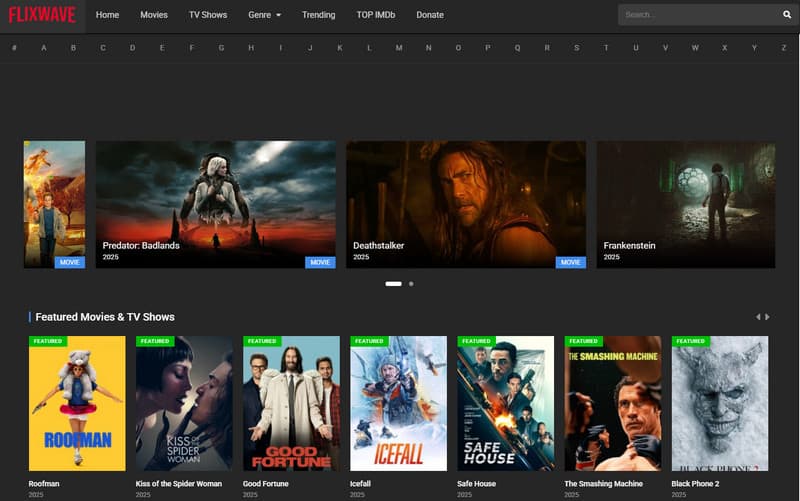Viewport: 800px width, 501px height.
Task: Filter titles by letter A
Action: (x=44, y=48)
